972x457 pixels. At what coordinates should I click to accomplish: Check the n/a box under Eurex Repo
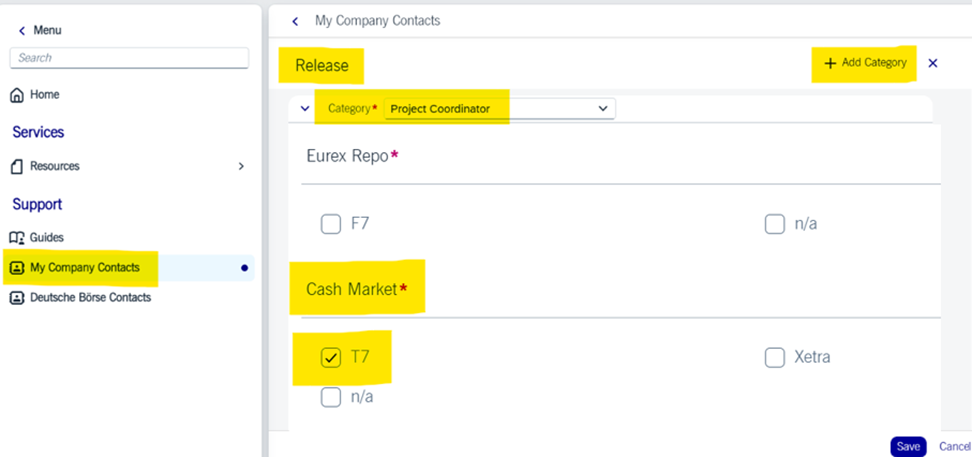click(775, 224)
